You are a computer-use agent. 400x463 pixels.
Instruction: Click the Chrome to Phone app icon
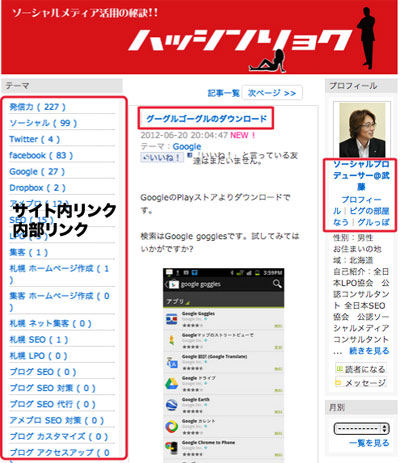[x=172, y=448]
